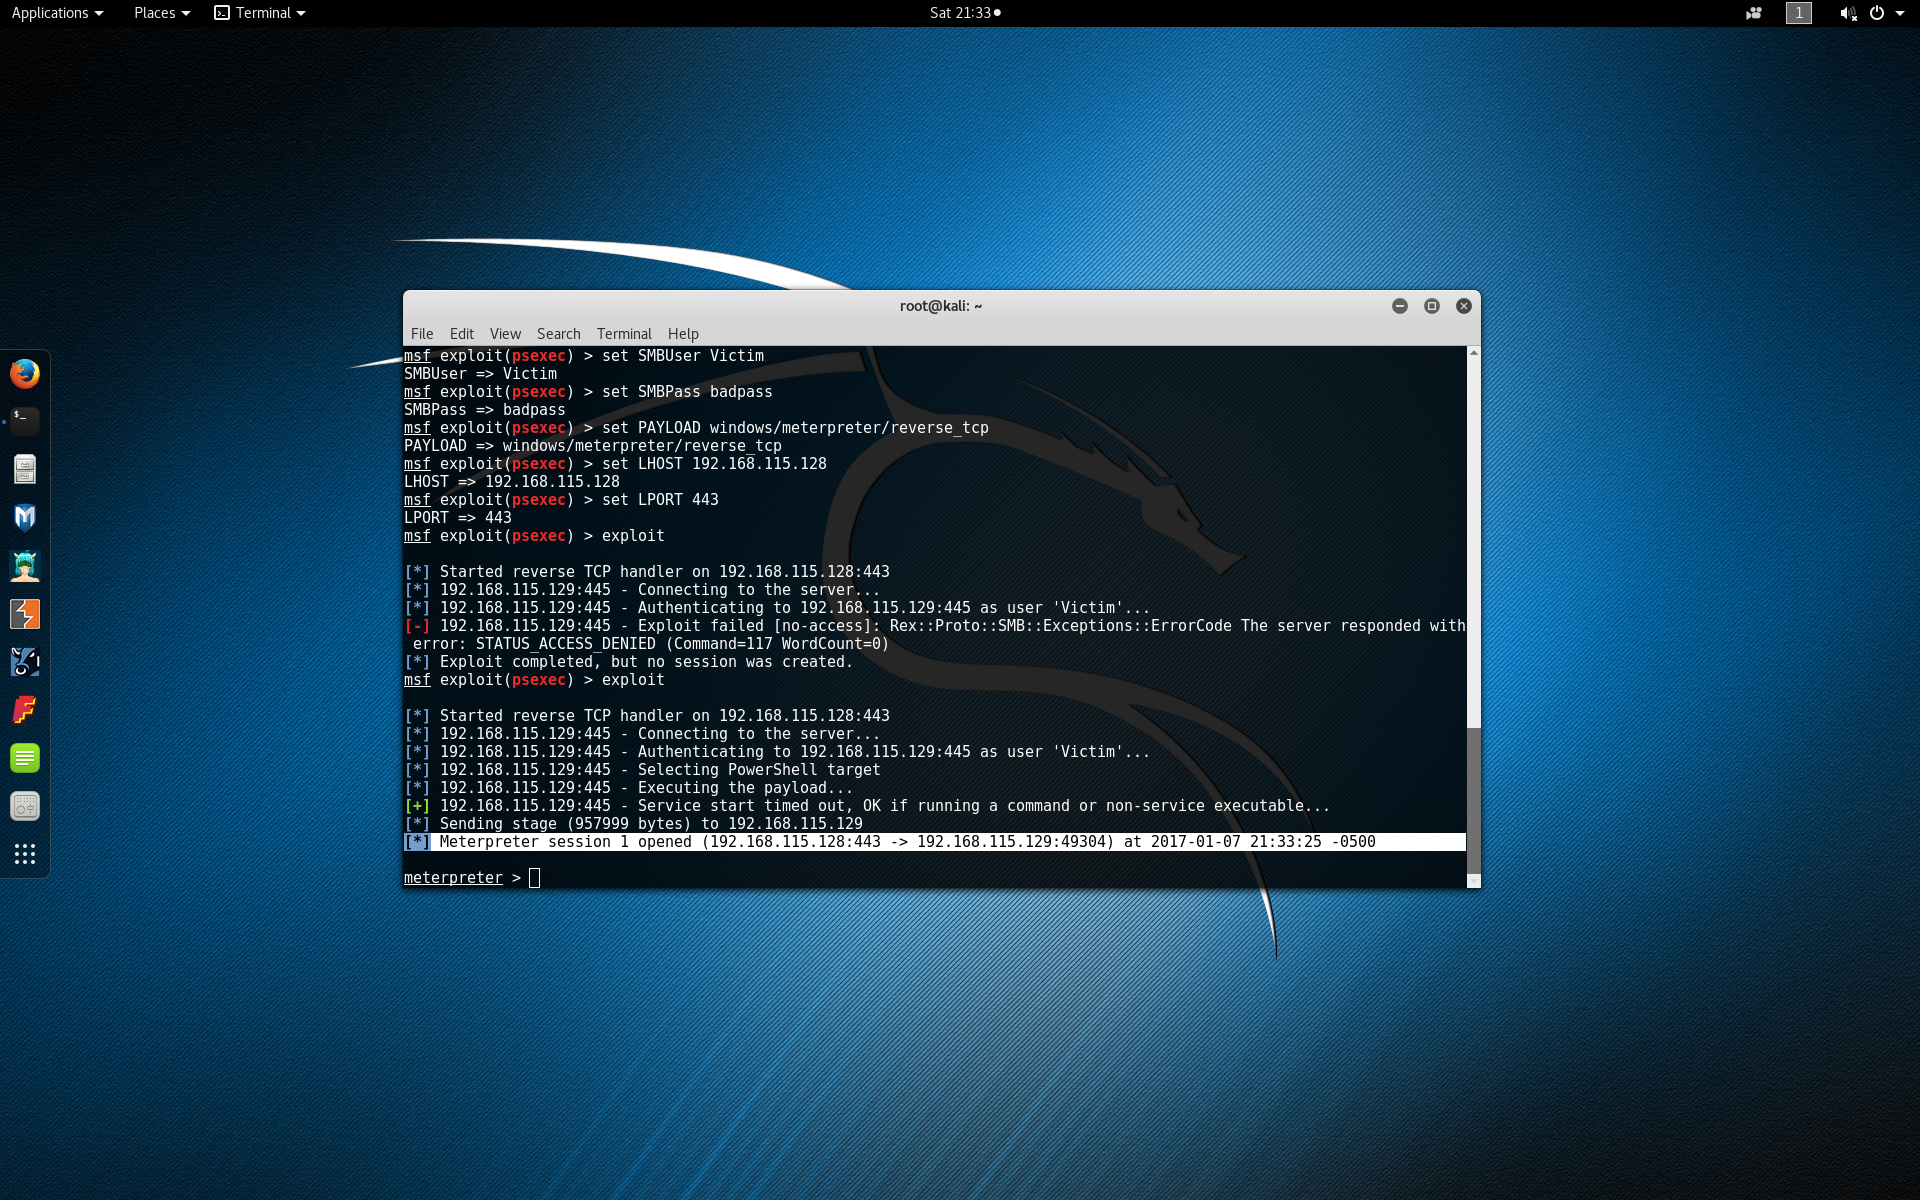Maximize the root@kali terminal window
Screen dimensions: 1920x1200
[x=1432, y=306]
